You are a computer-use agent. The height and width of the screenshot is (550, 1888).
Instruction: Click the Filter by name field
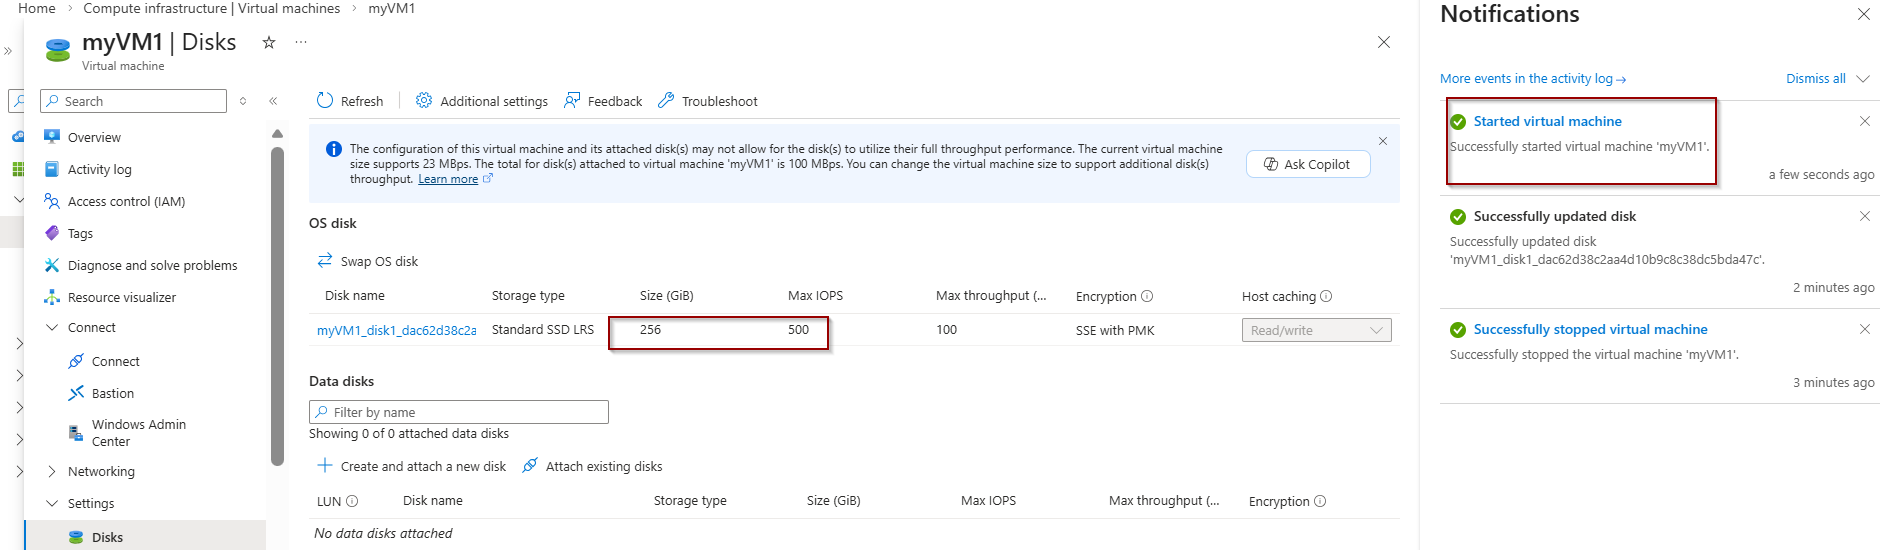click(459, 412)
